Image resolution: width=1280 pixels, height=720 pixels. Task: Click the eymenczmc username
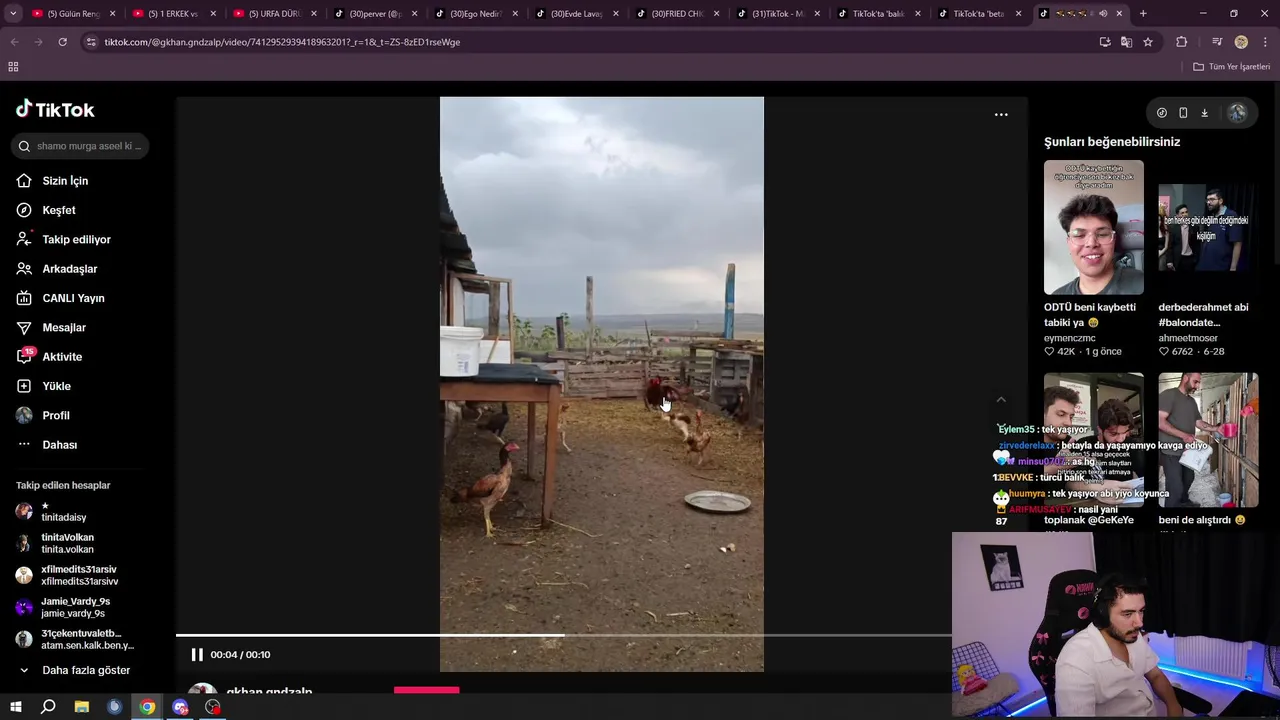pyautogui.click(x=1070, y=338)
